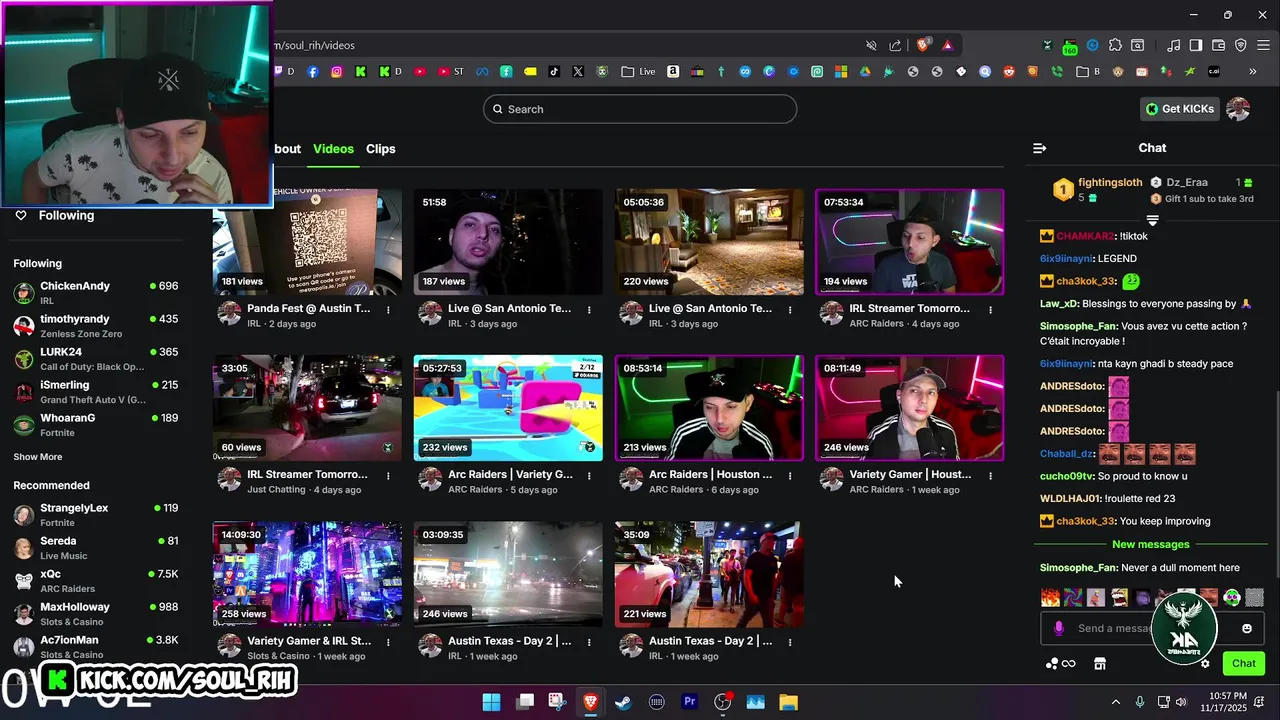1280x720 pixels.
Task: Open the Live bookmarks folder
Action: (638, 72)
